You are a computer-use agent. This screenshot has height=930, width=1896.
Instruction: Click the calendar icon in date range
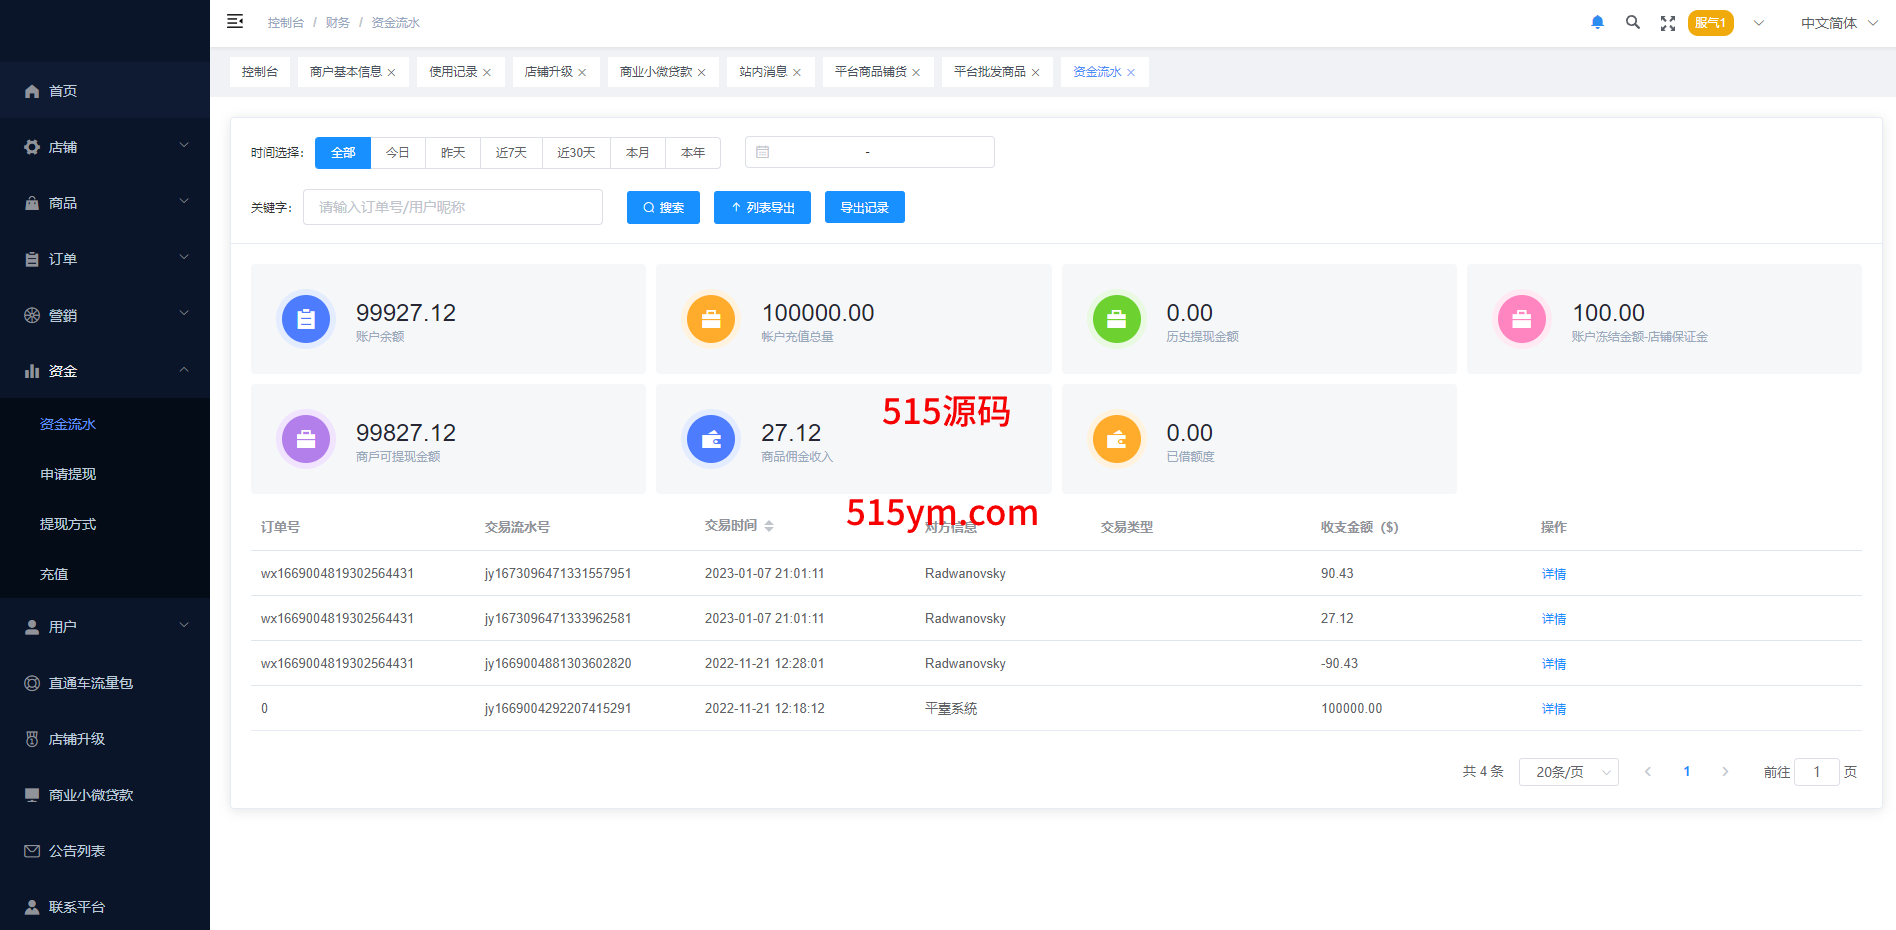(763, 152)
